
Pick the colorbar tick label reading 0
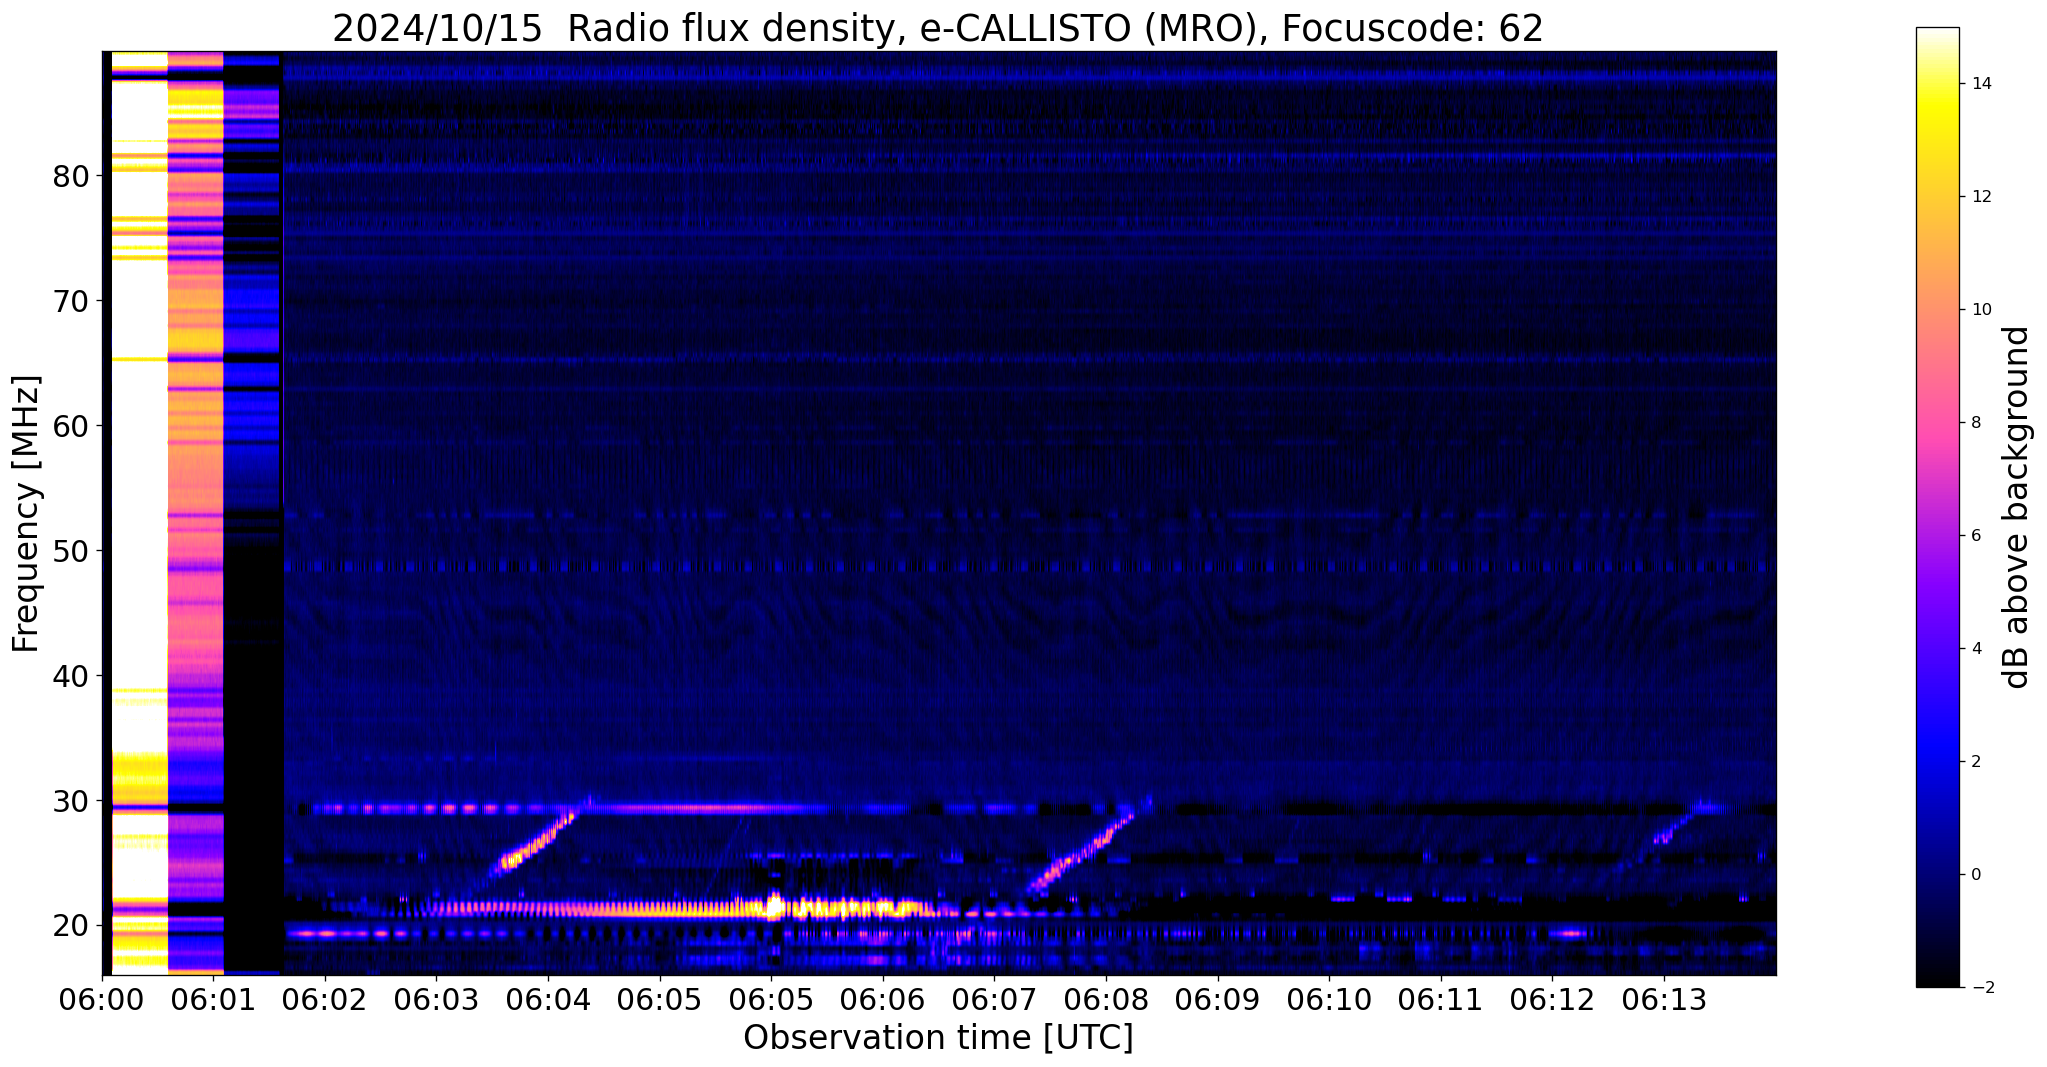(1975, 875)
